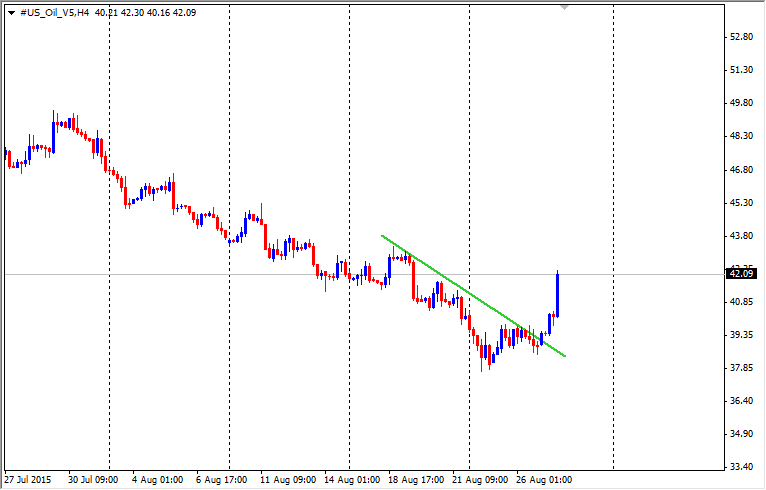The width and height of the screenshot is (766, 490).
Task: Click the 18 Aug 17:00 time label
Action: (416, 480)
